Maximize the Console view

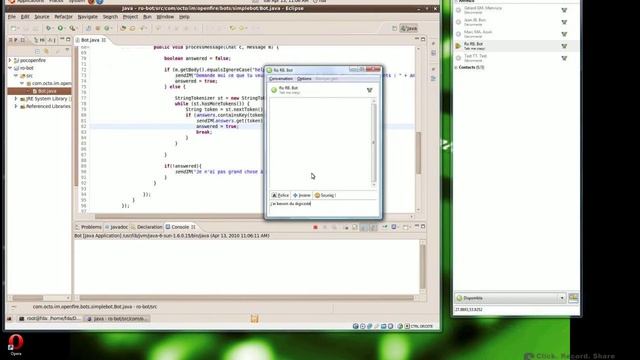423,227
